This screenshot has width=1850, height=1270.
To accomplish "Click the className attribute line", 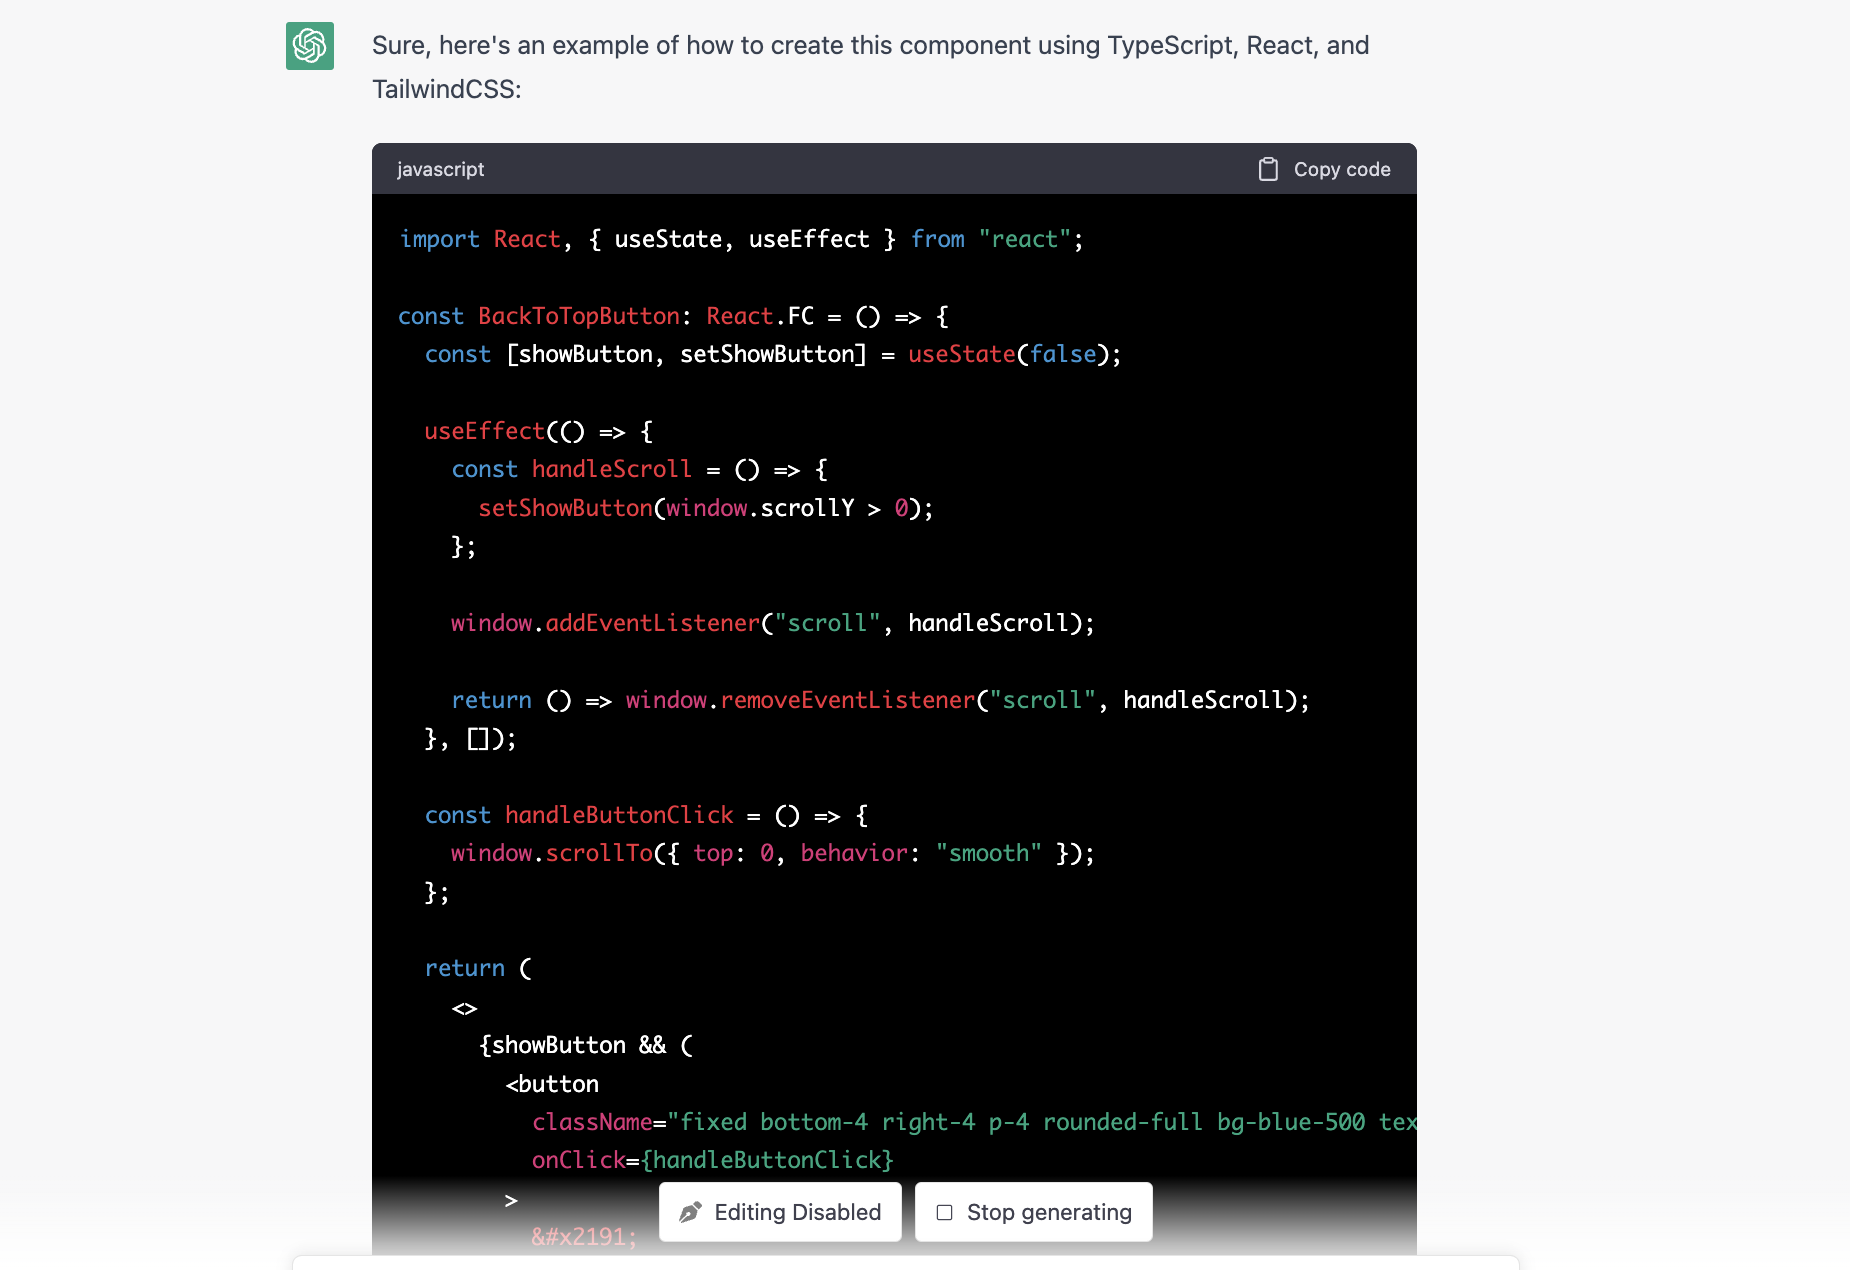I will click(x=974, y=1122).
